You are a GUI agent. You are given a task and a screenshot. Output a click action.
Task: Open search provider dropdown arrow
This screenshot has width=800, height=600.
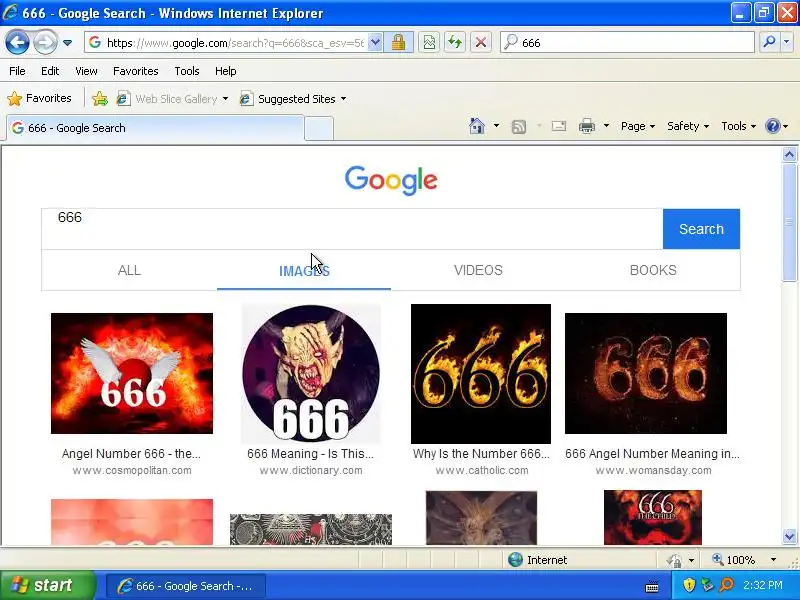pos(787,42)
